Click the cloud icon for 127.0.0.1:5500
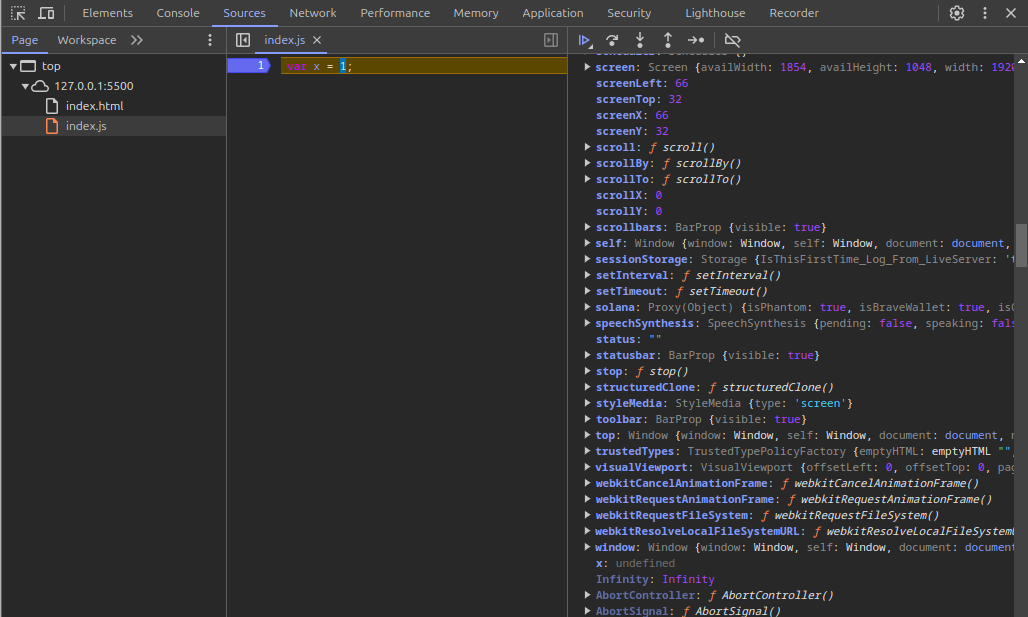1028x617 pixels. (41, 86)
